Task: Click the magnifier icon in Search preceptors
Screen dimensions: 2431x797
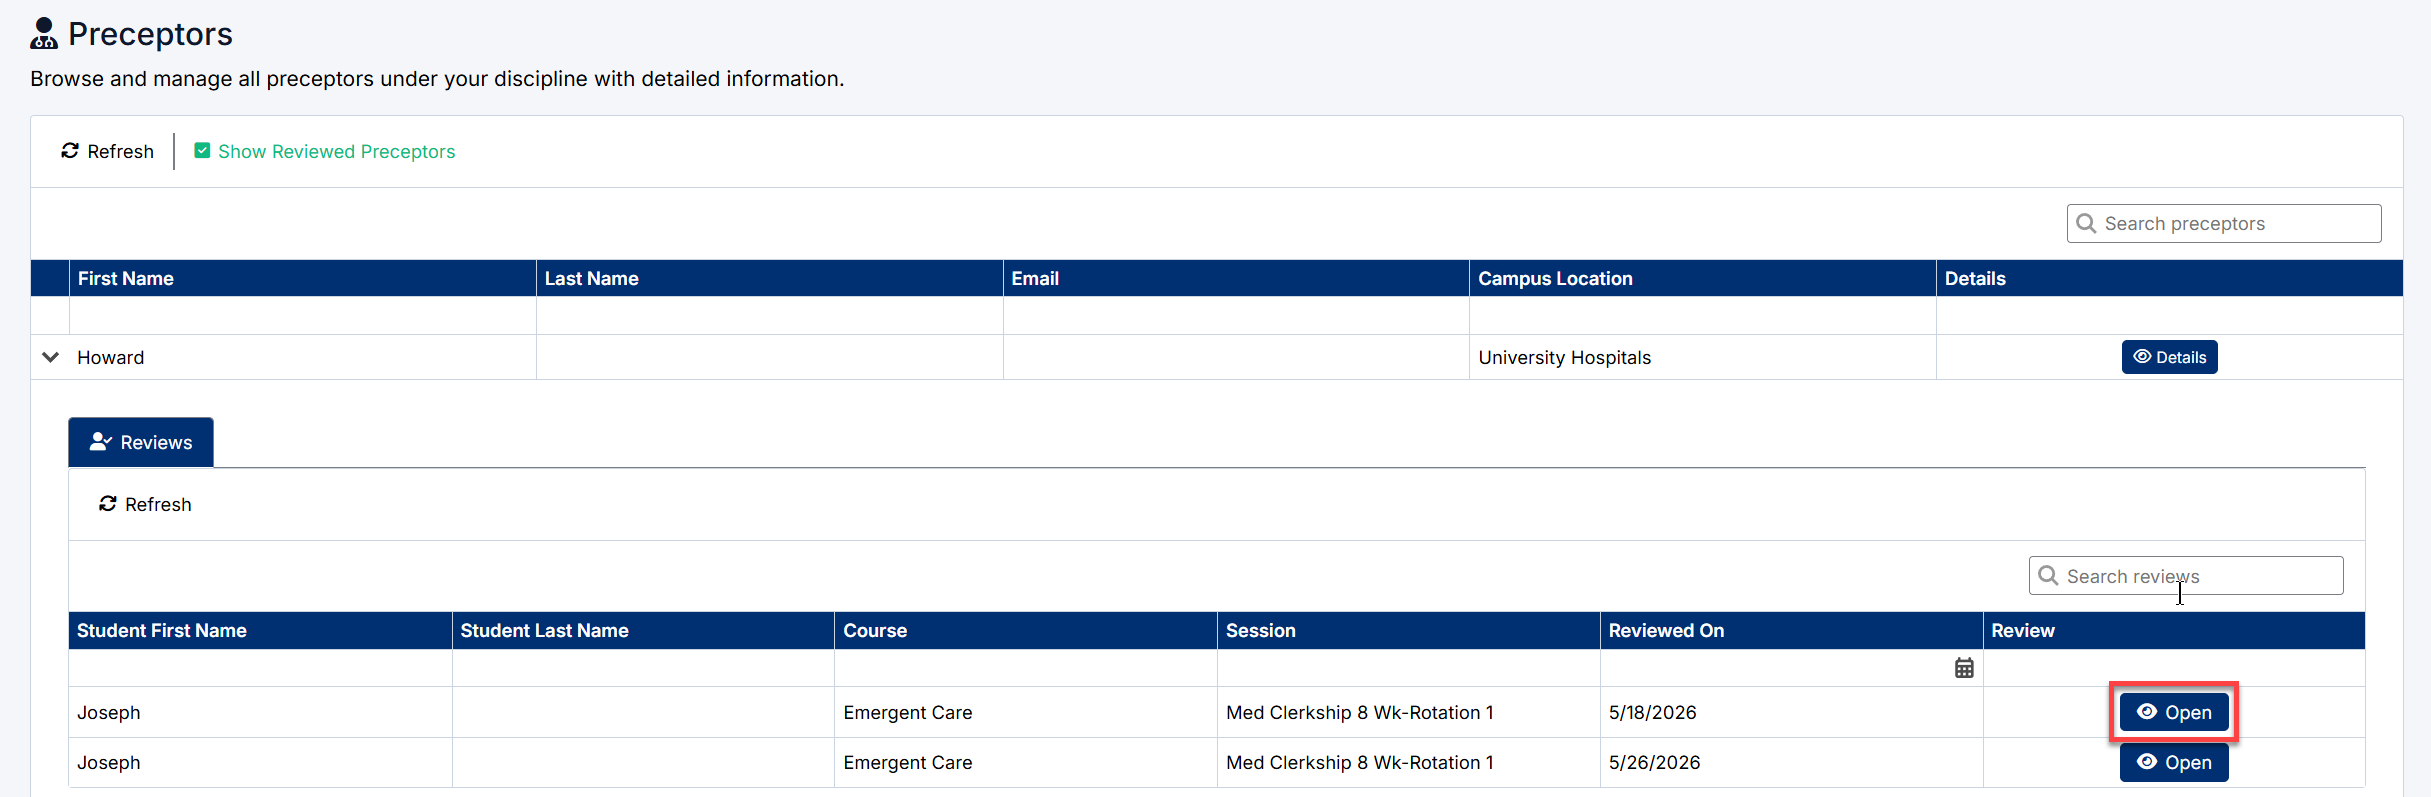Action: click(x=2086, y=223)
